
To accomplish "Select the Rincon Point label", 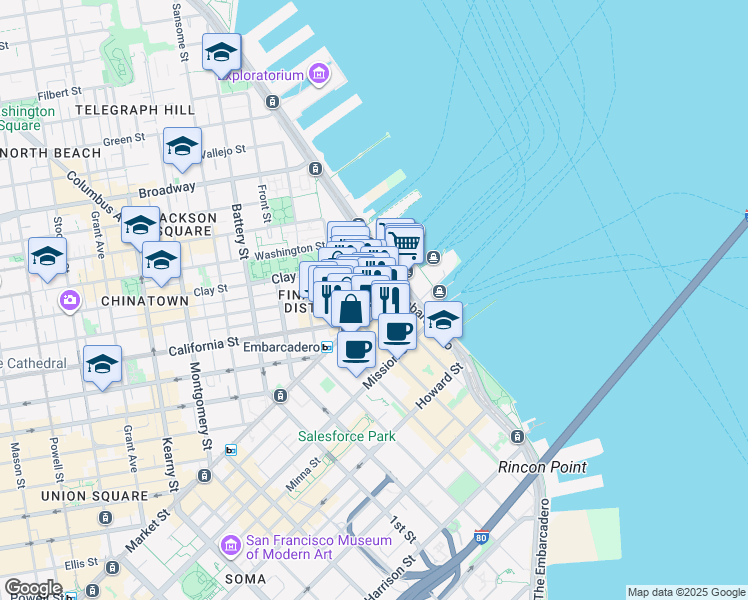I will pyautogui.click(x=542, y=467).
